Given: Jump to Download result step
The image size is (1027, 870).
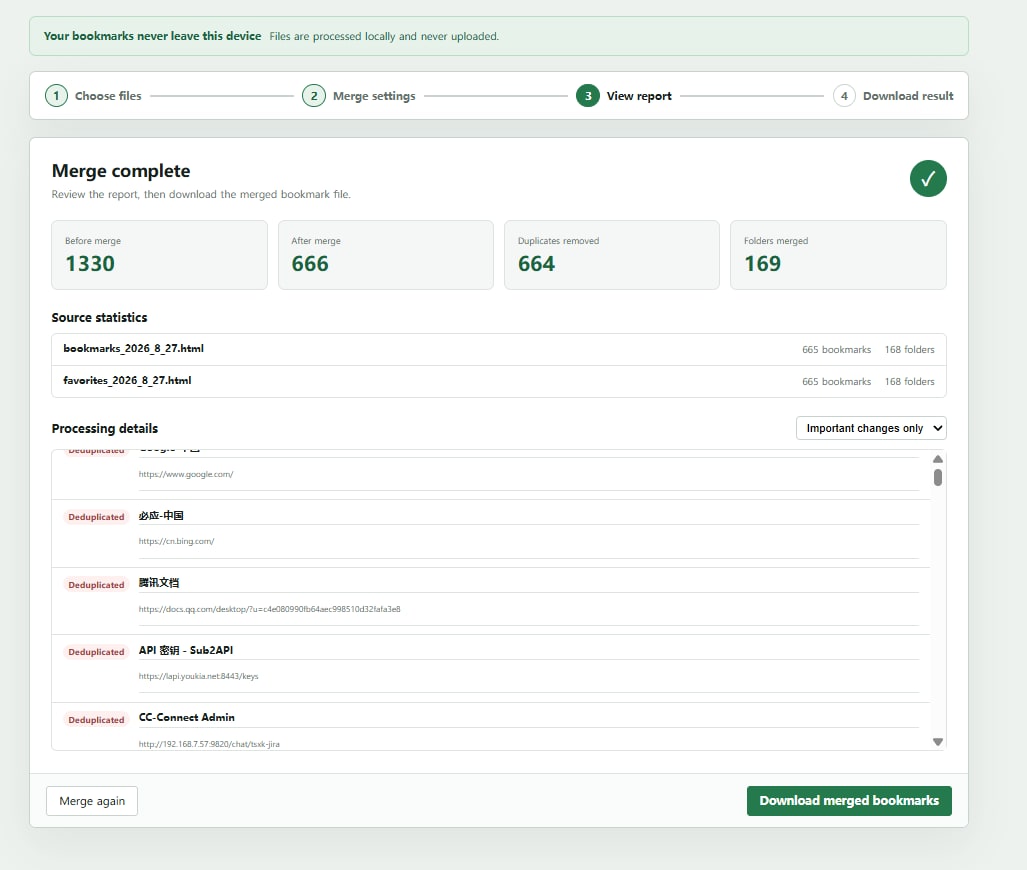Looking at the screenshot, I should coord(908,96).
